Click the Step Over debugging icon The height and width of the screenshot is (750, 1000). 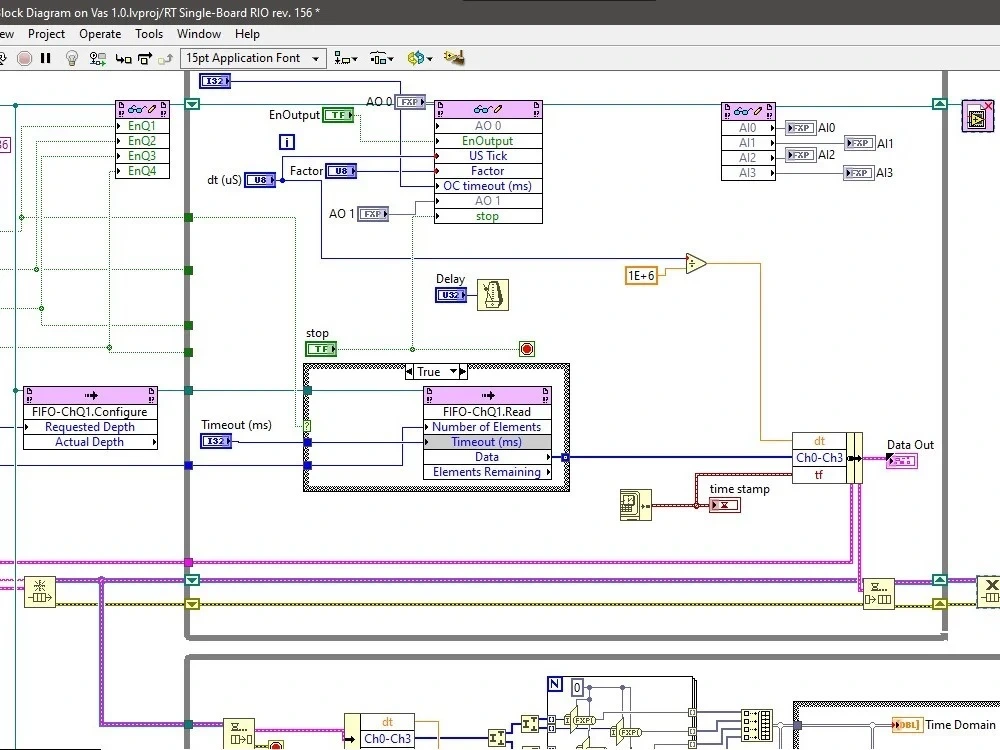[144, 57]
